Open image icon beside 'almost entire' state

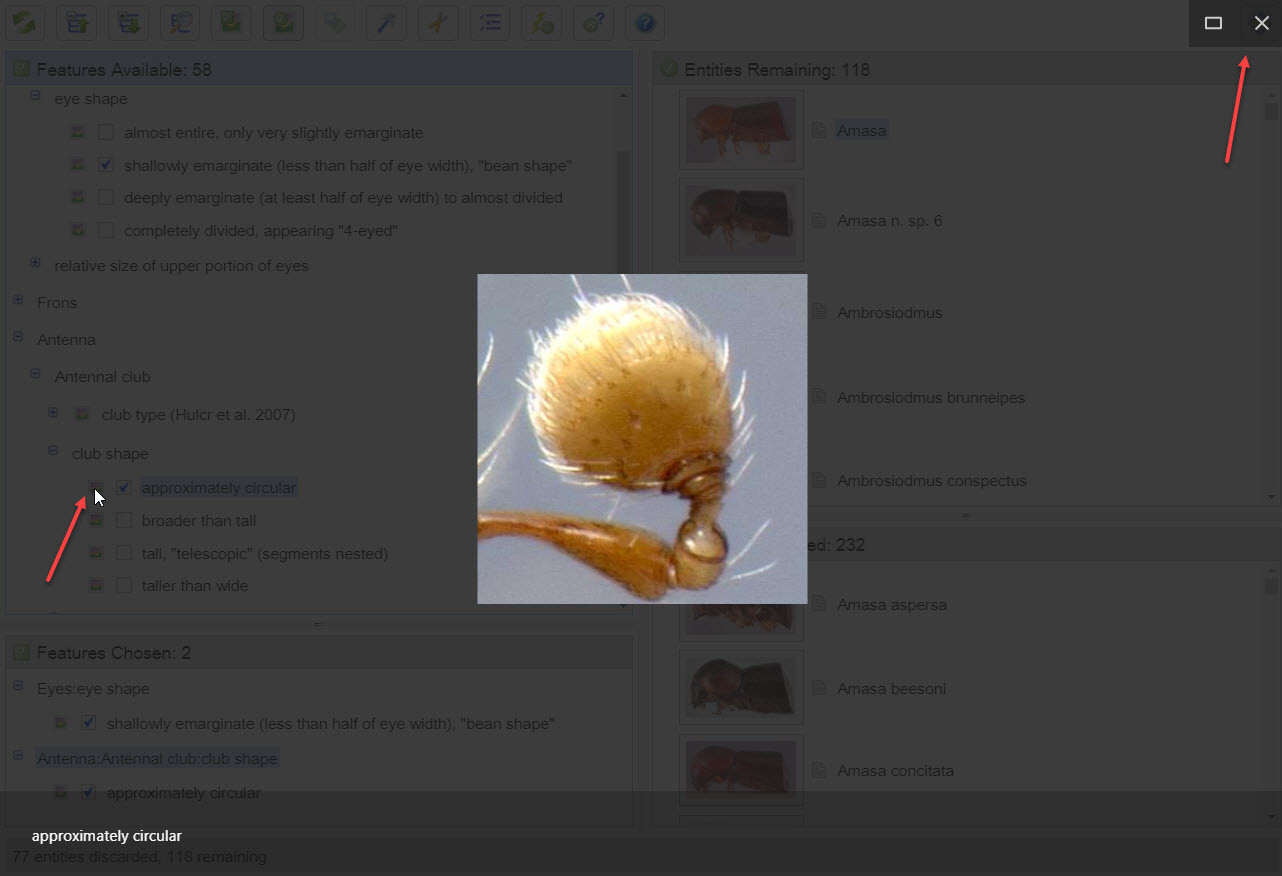point(78,132)
